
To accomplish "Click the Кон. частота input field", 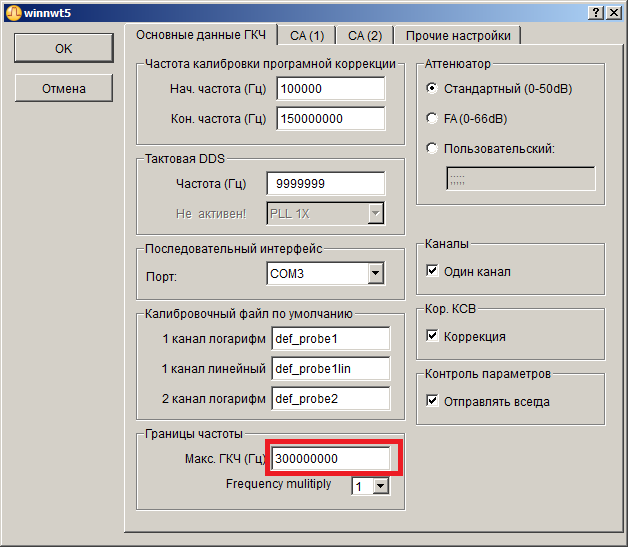I will tap(330, 118).
